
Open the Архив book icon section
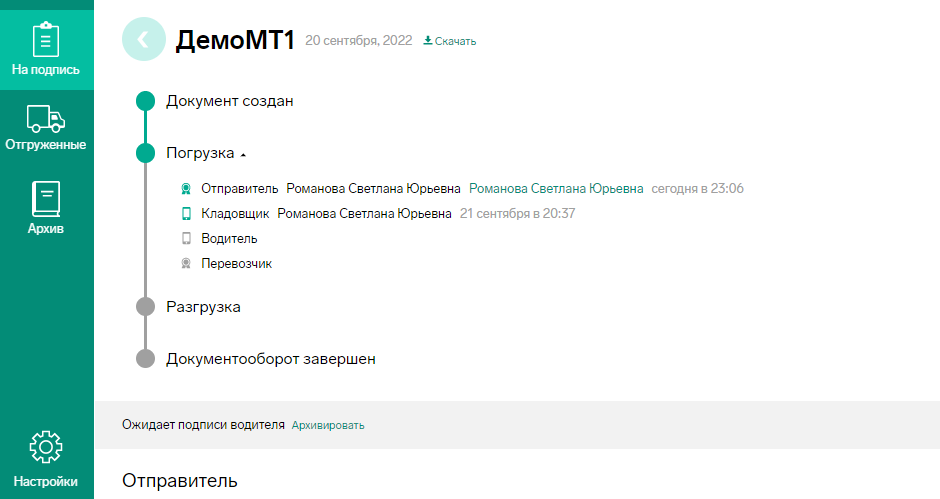pos(46,208)
